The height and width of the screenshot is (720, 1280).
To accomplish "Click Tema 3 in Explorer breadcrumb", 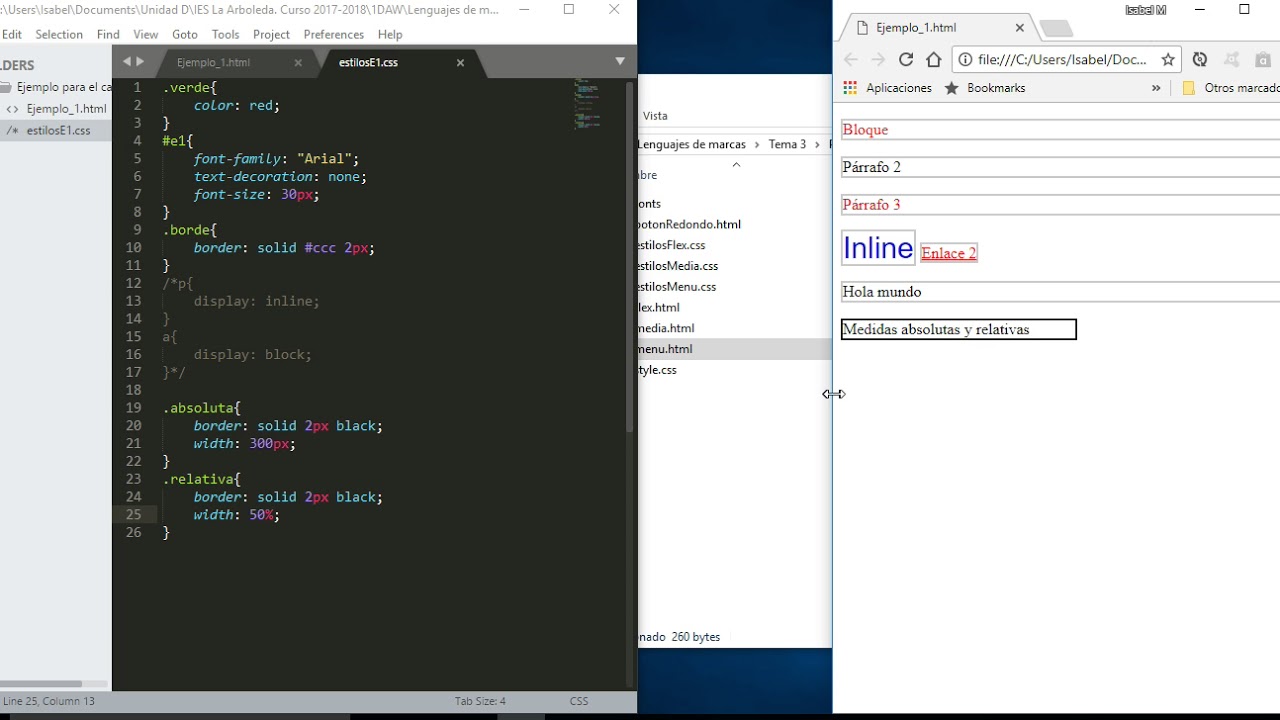I will pos(787,144).
